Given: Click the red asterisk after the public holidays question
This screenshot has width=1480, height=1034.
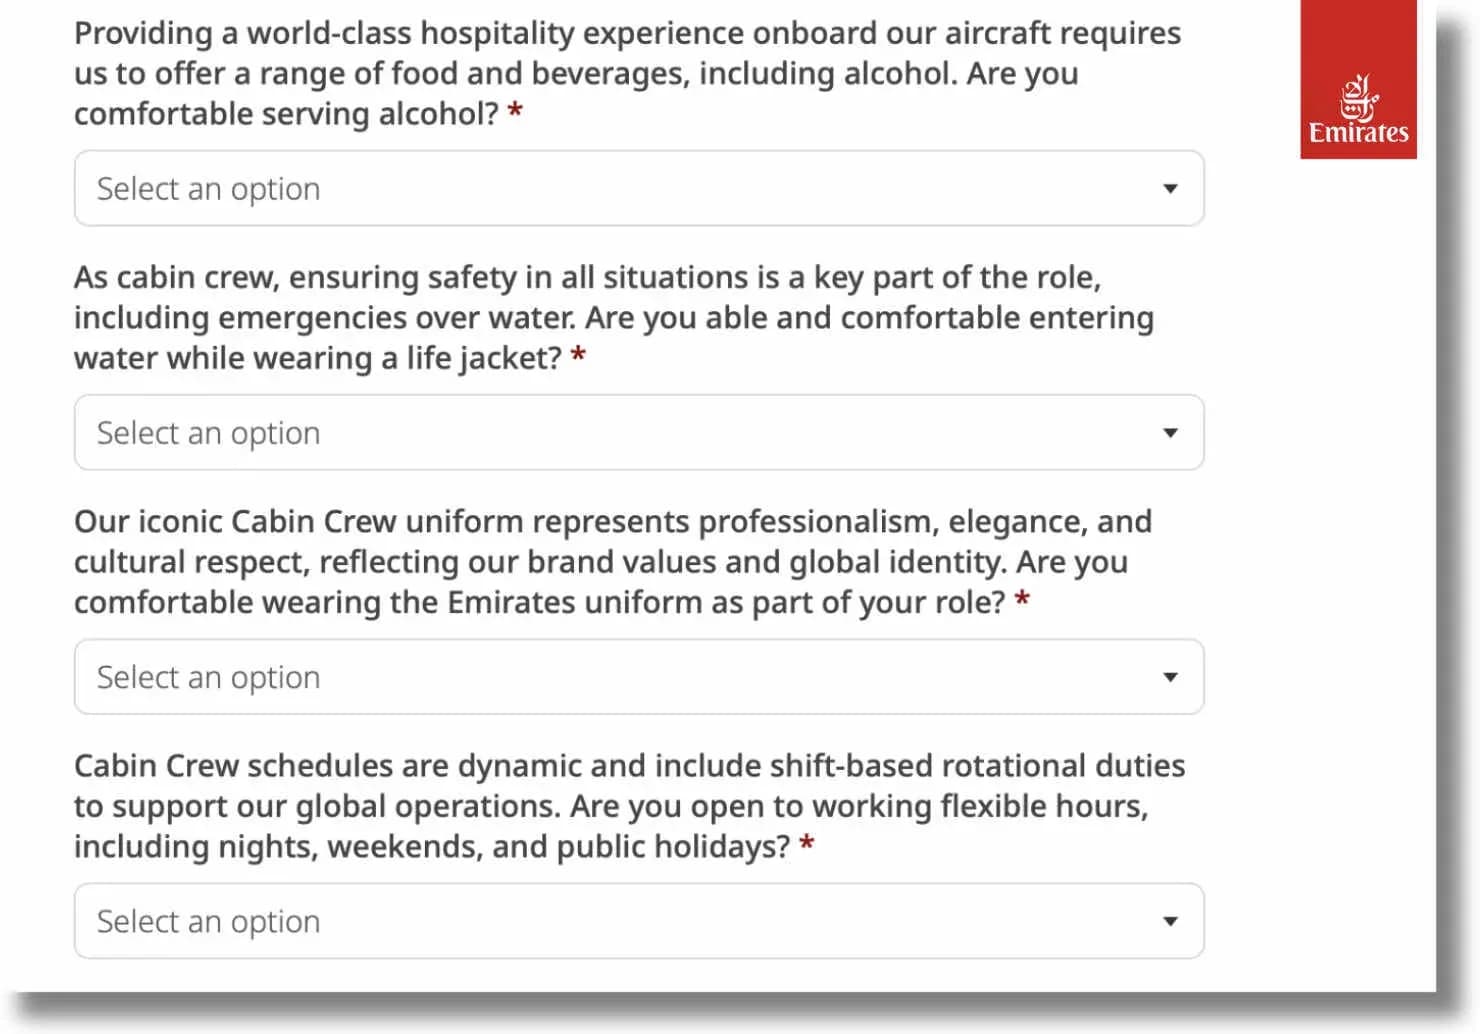Looking at the screenshot, I should [x=806, y=844].
